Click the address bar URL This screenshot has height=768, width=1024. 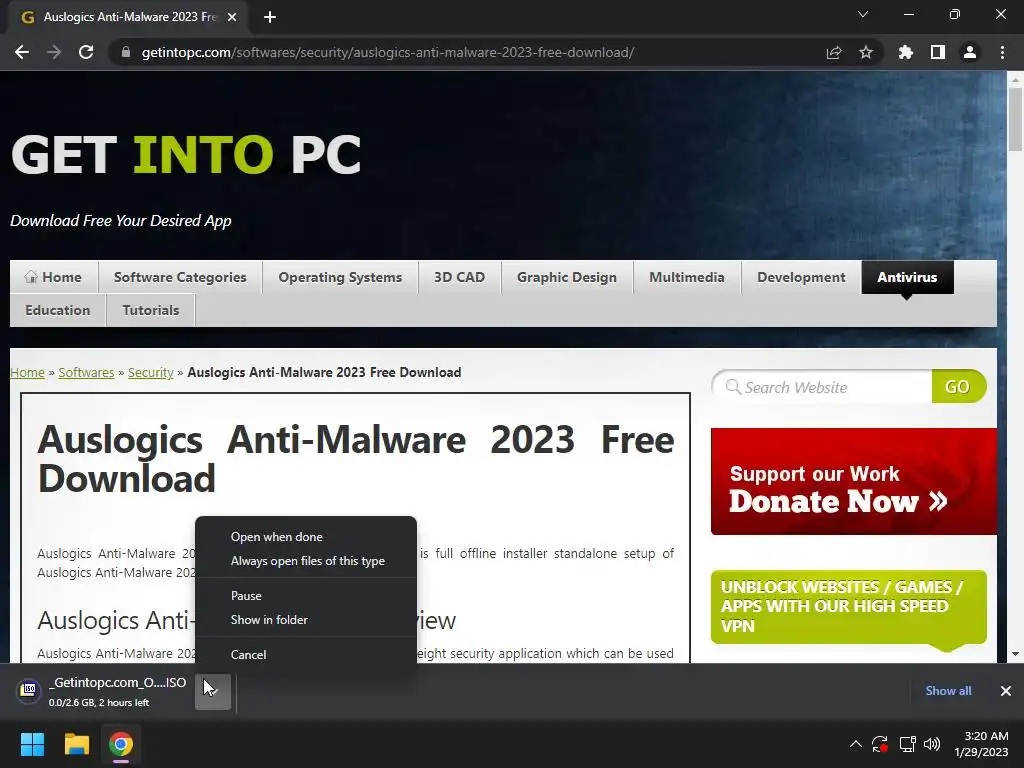tap(388, 52)
